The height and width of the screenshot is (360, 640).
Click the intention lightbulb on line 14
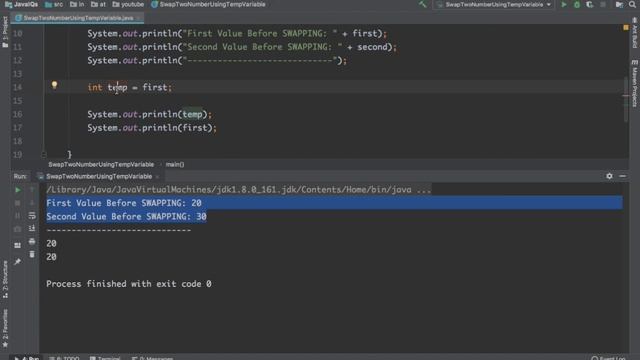pyautogui.click(x=54, y=85)
